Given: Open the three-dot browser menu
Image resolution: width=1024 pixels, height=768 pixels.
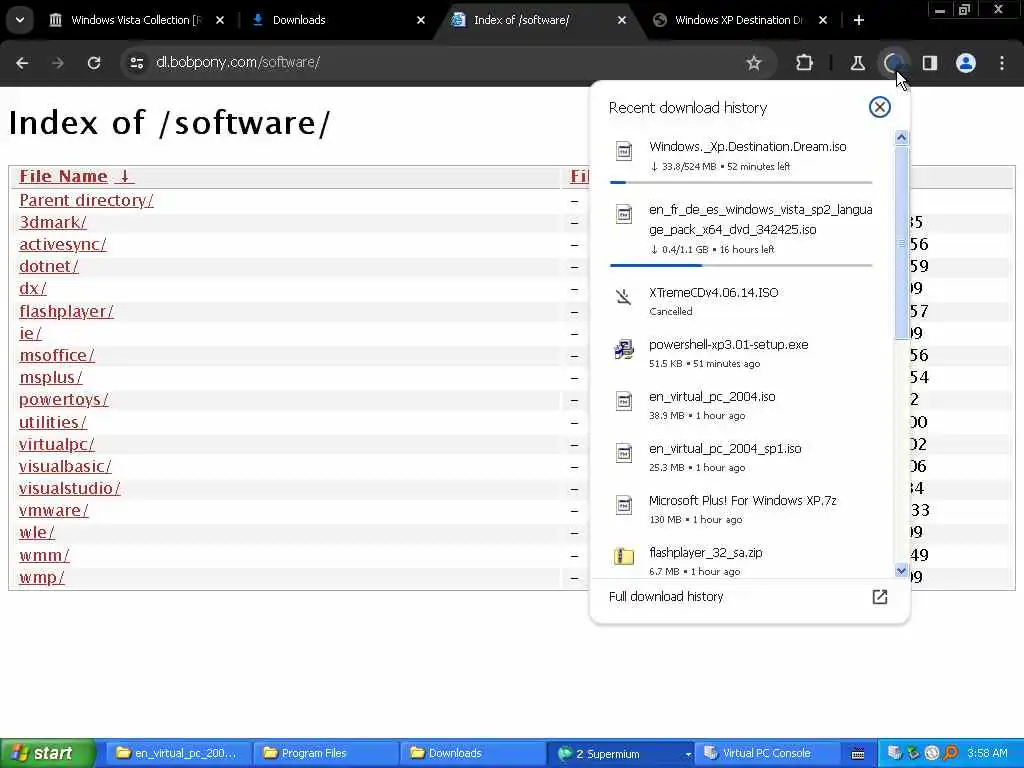Looking at the screenshot, I should [x=1002, y=63].
